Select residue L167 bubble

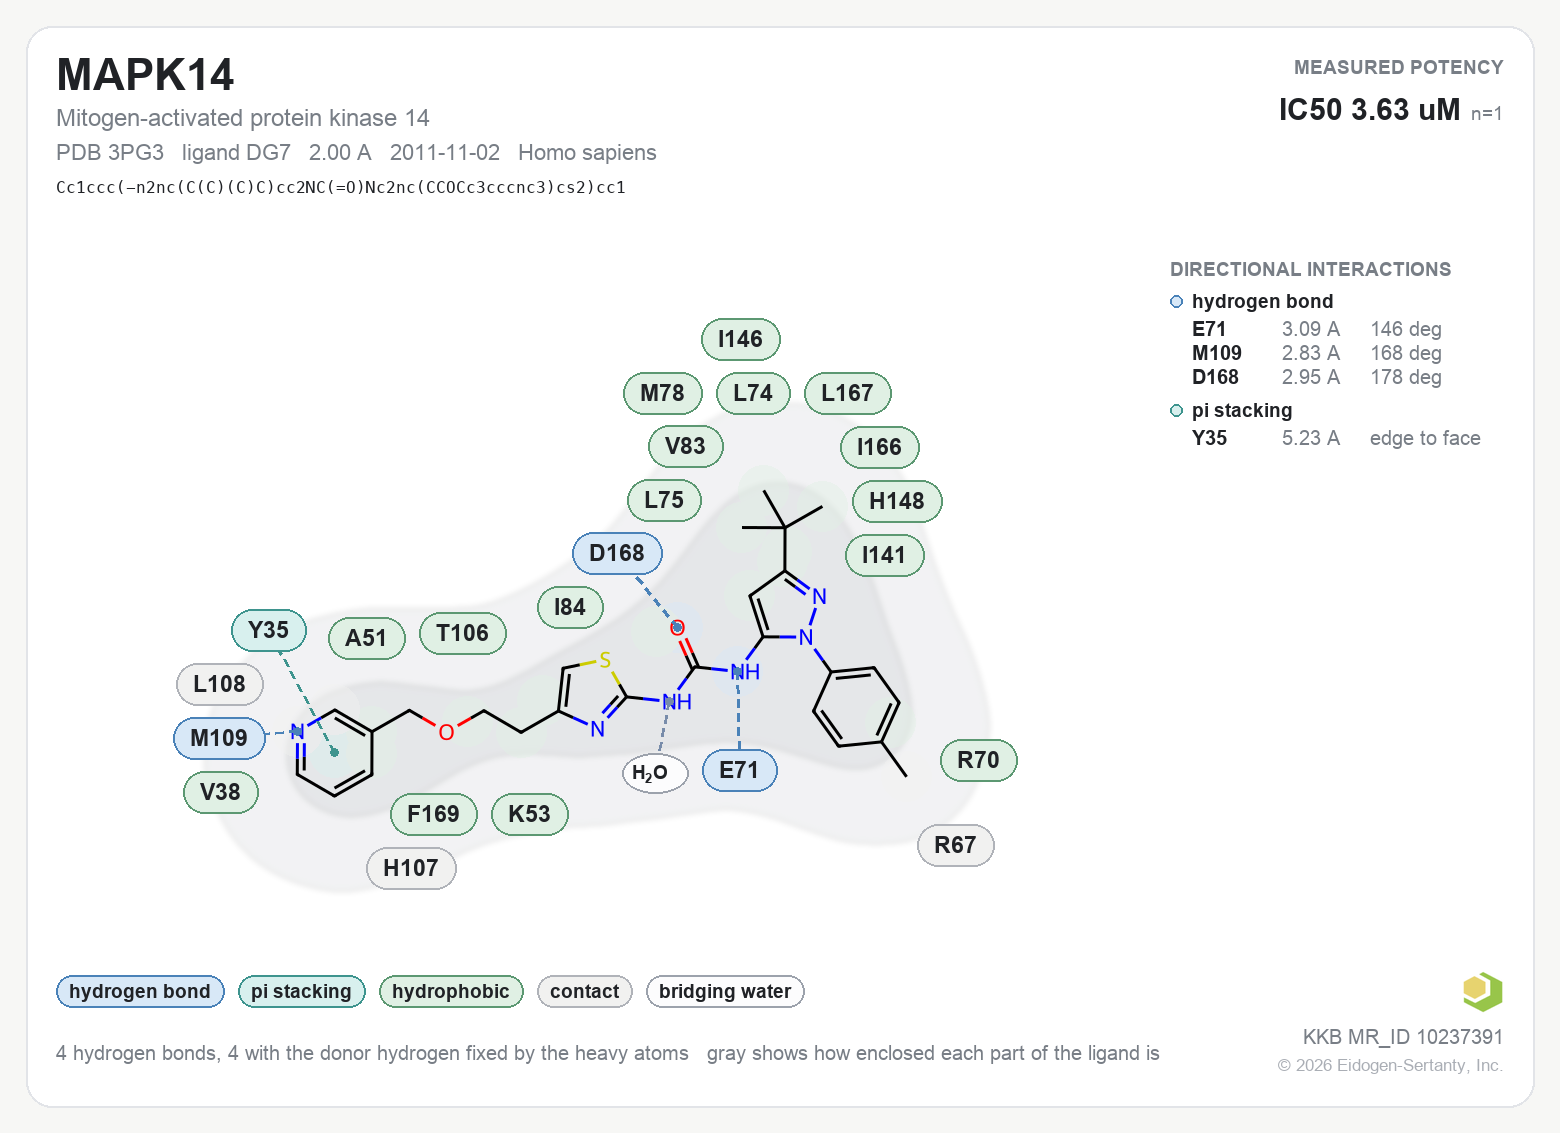tap(847, 393)
